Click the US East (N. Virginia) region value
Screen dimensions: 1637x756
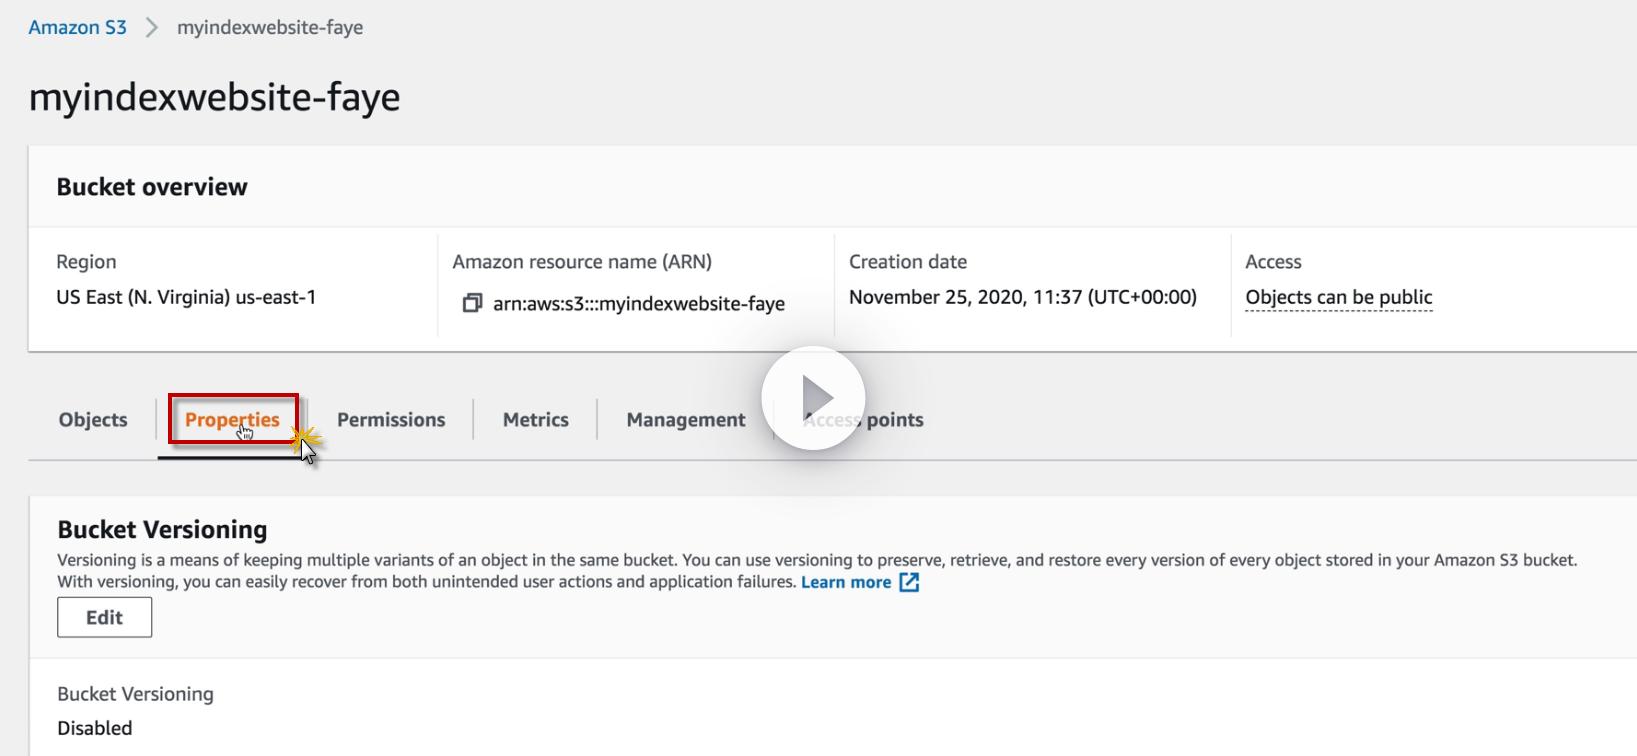186,297
